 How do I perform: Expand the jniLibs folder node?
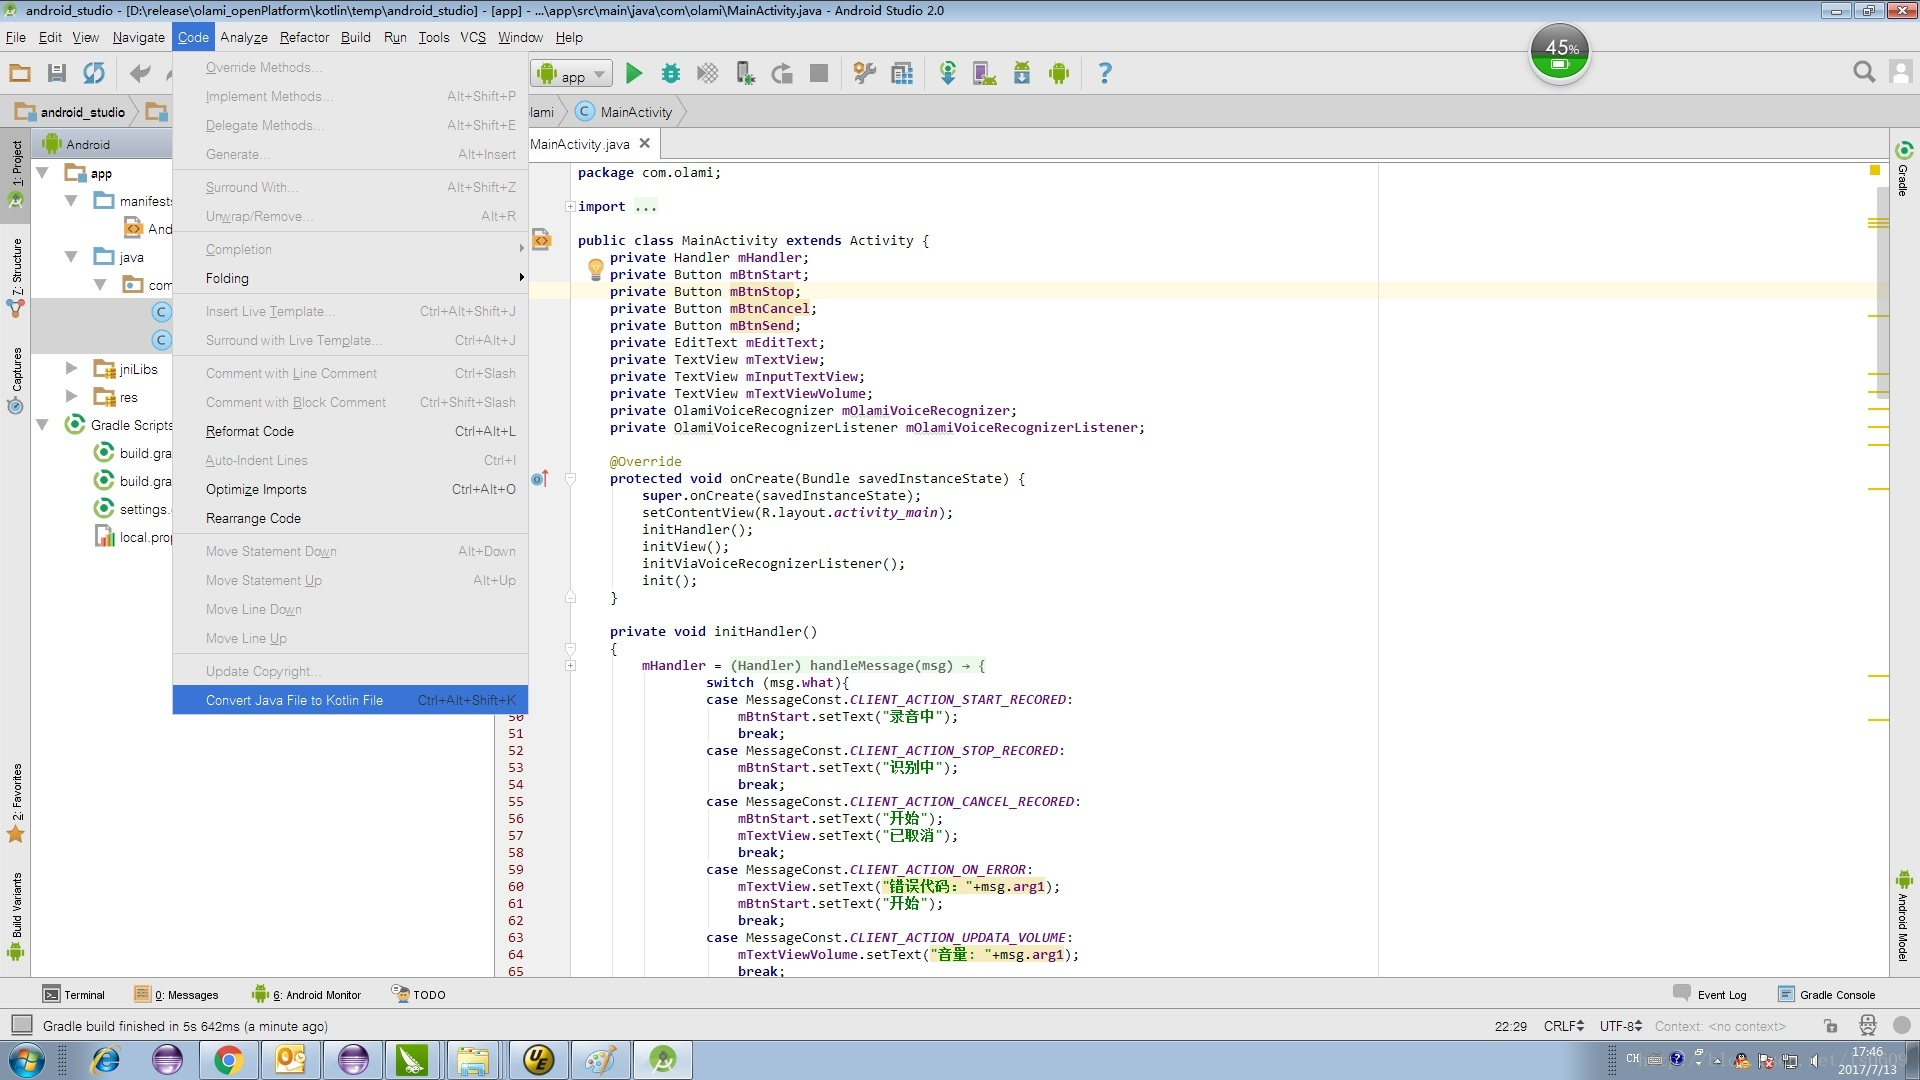[71, 369]
